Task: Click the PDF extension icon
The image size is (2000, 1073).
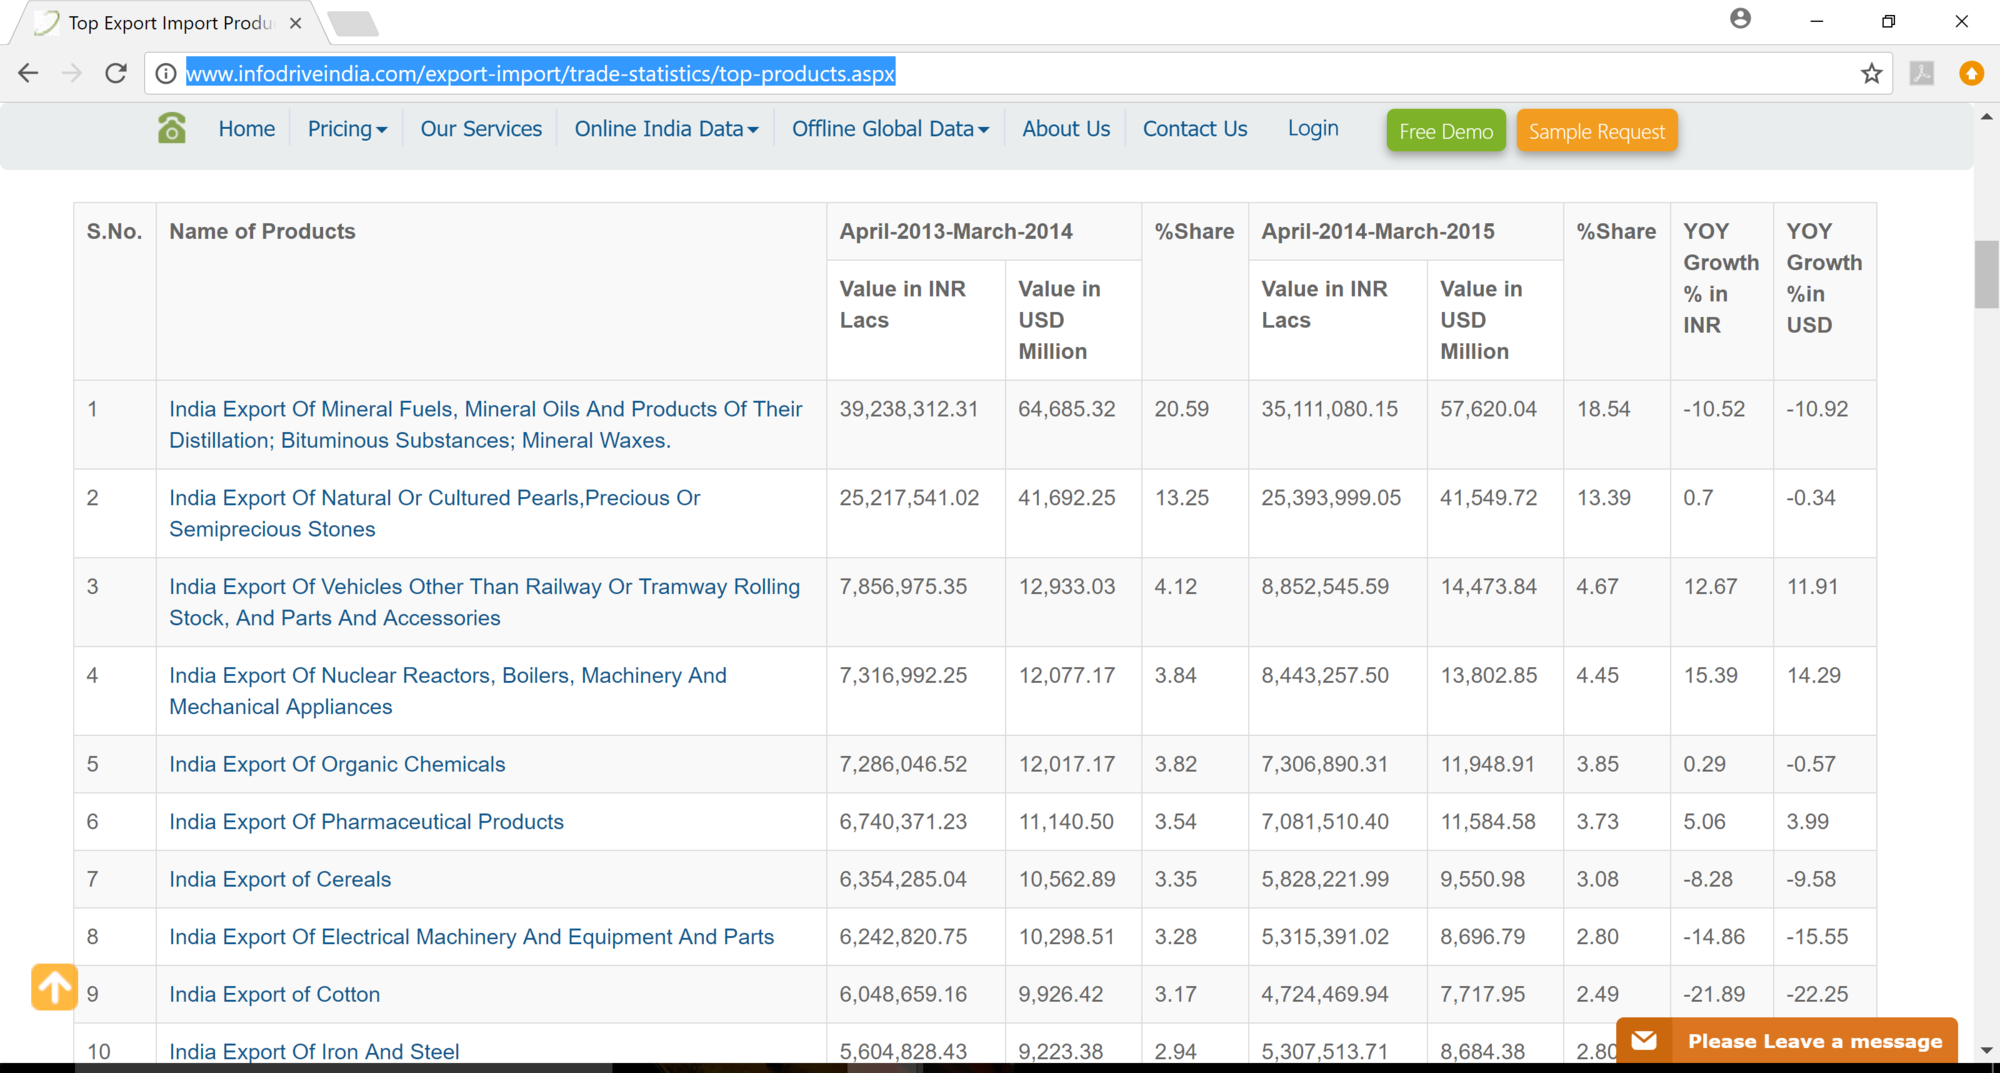Action: coord(1922,73)
